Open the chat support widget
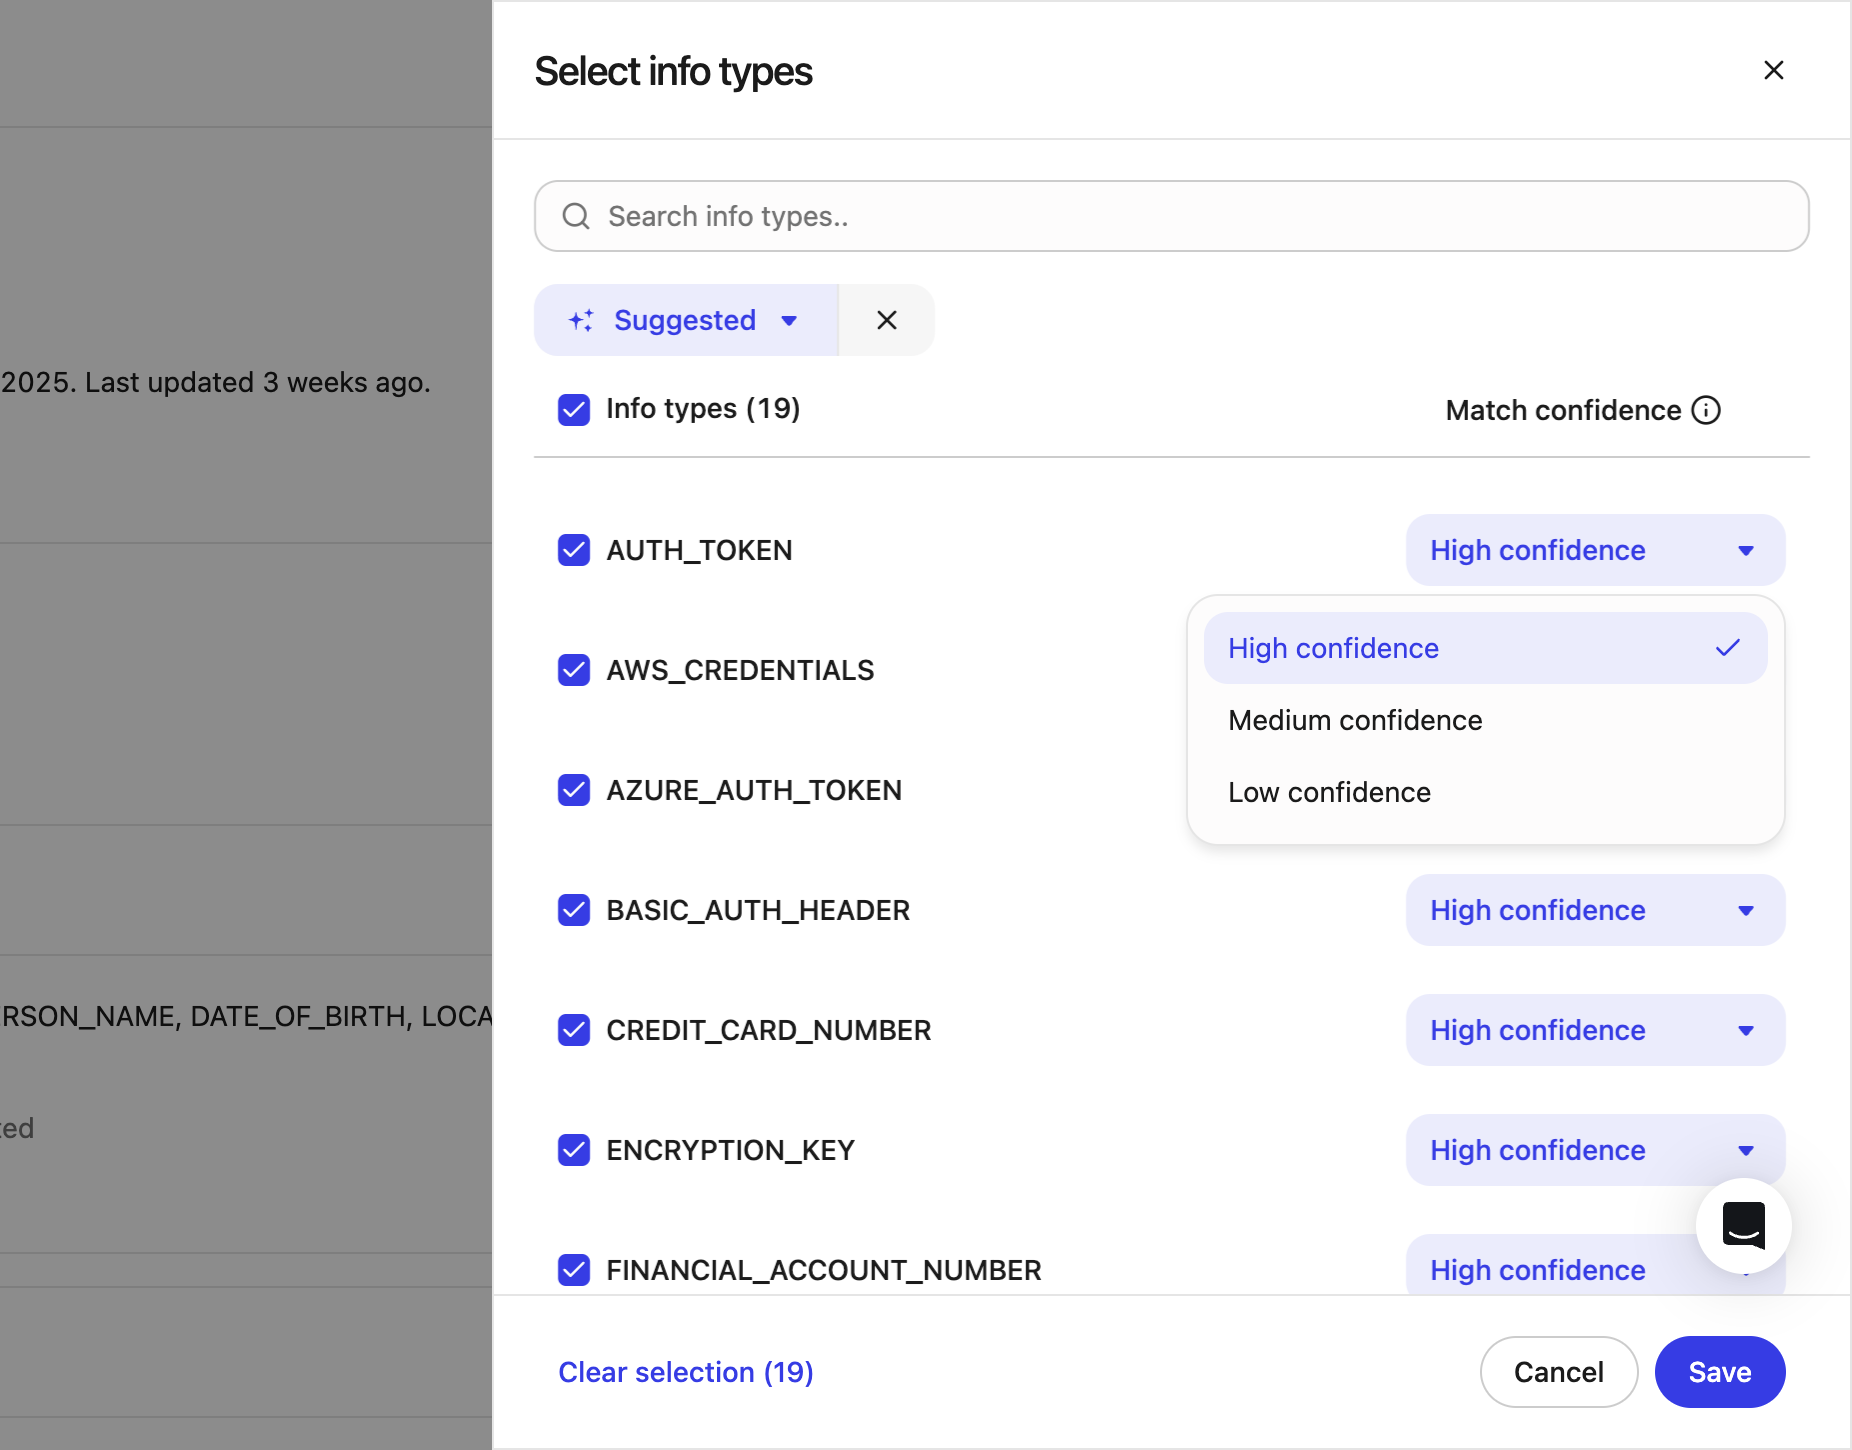This screenshot has width=1852, height=1450. click(1743, 1225)
